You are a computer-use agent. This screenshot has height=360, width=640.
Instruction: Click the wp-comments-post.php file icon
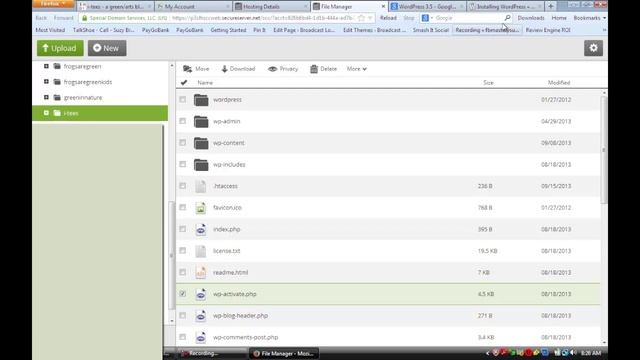tap(200, 337)
